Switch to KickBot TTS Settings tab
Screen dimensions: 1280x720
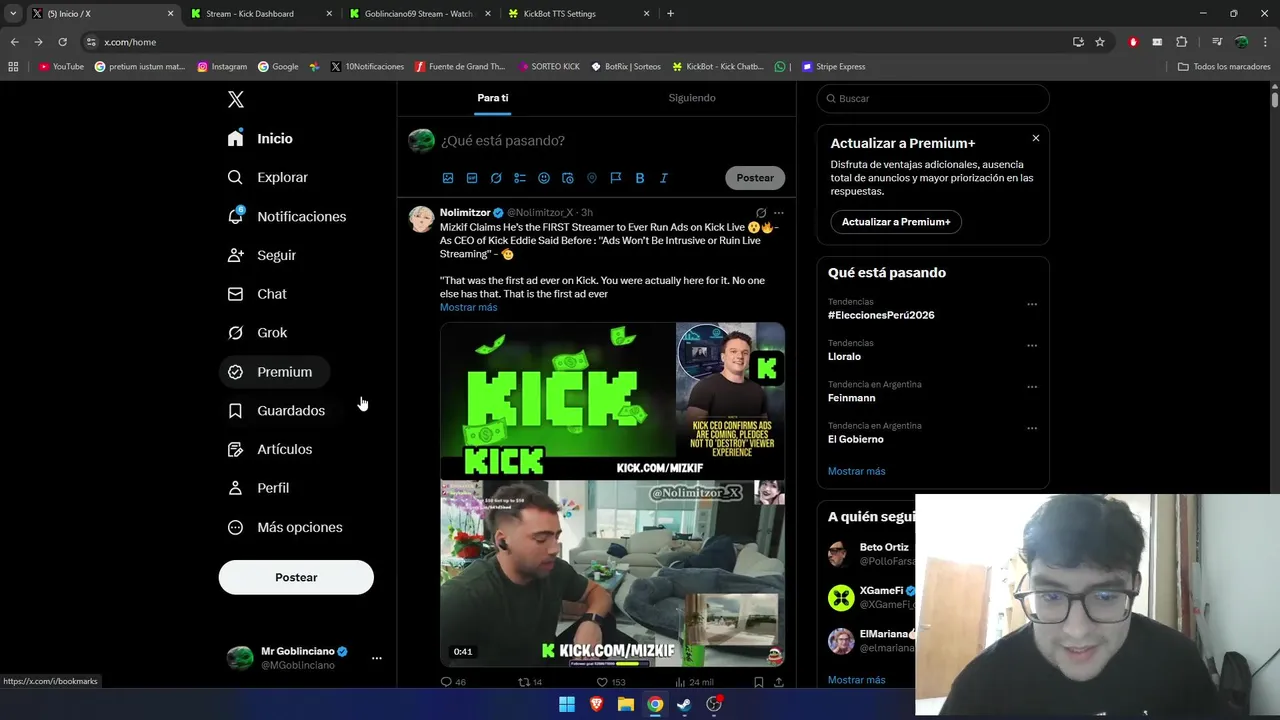pos(578,14)
